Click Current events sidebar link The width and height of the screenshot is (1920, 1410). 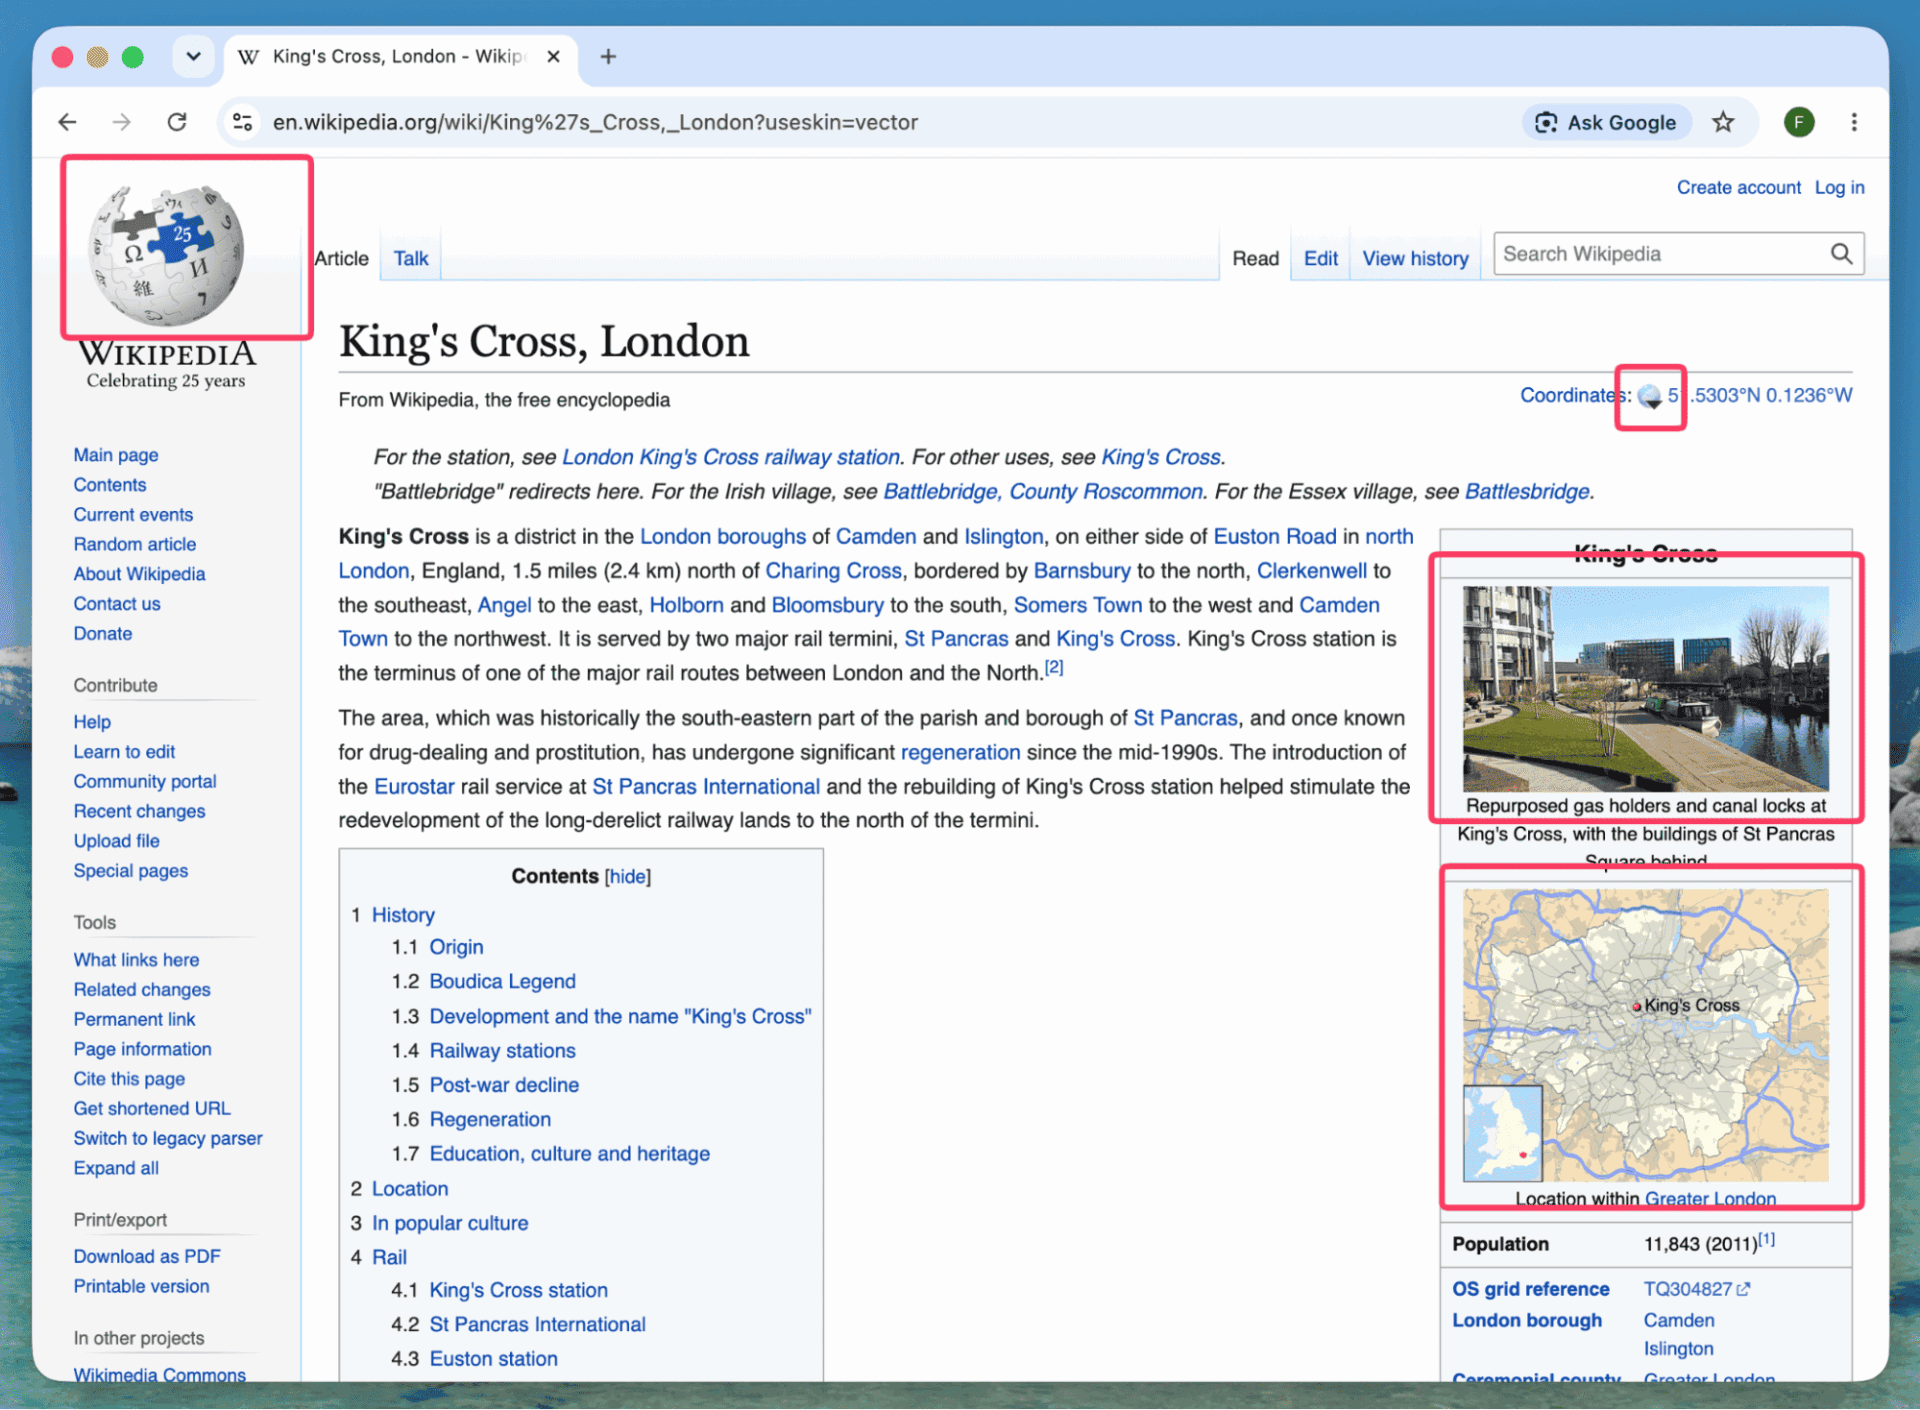pyautogui.click(x=133, y=515)
